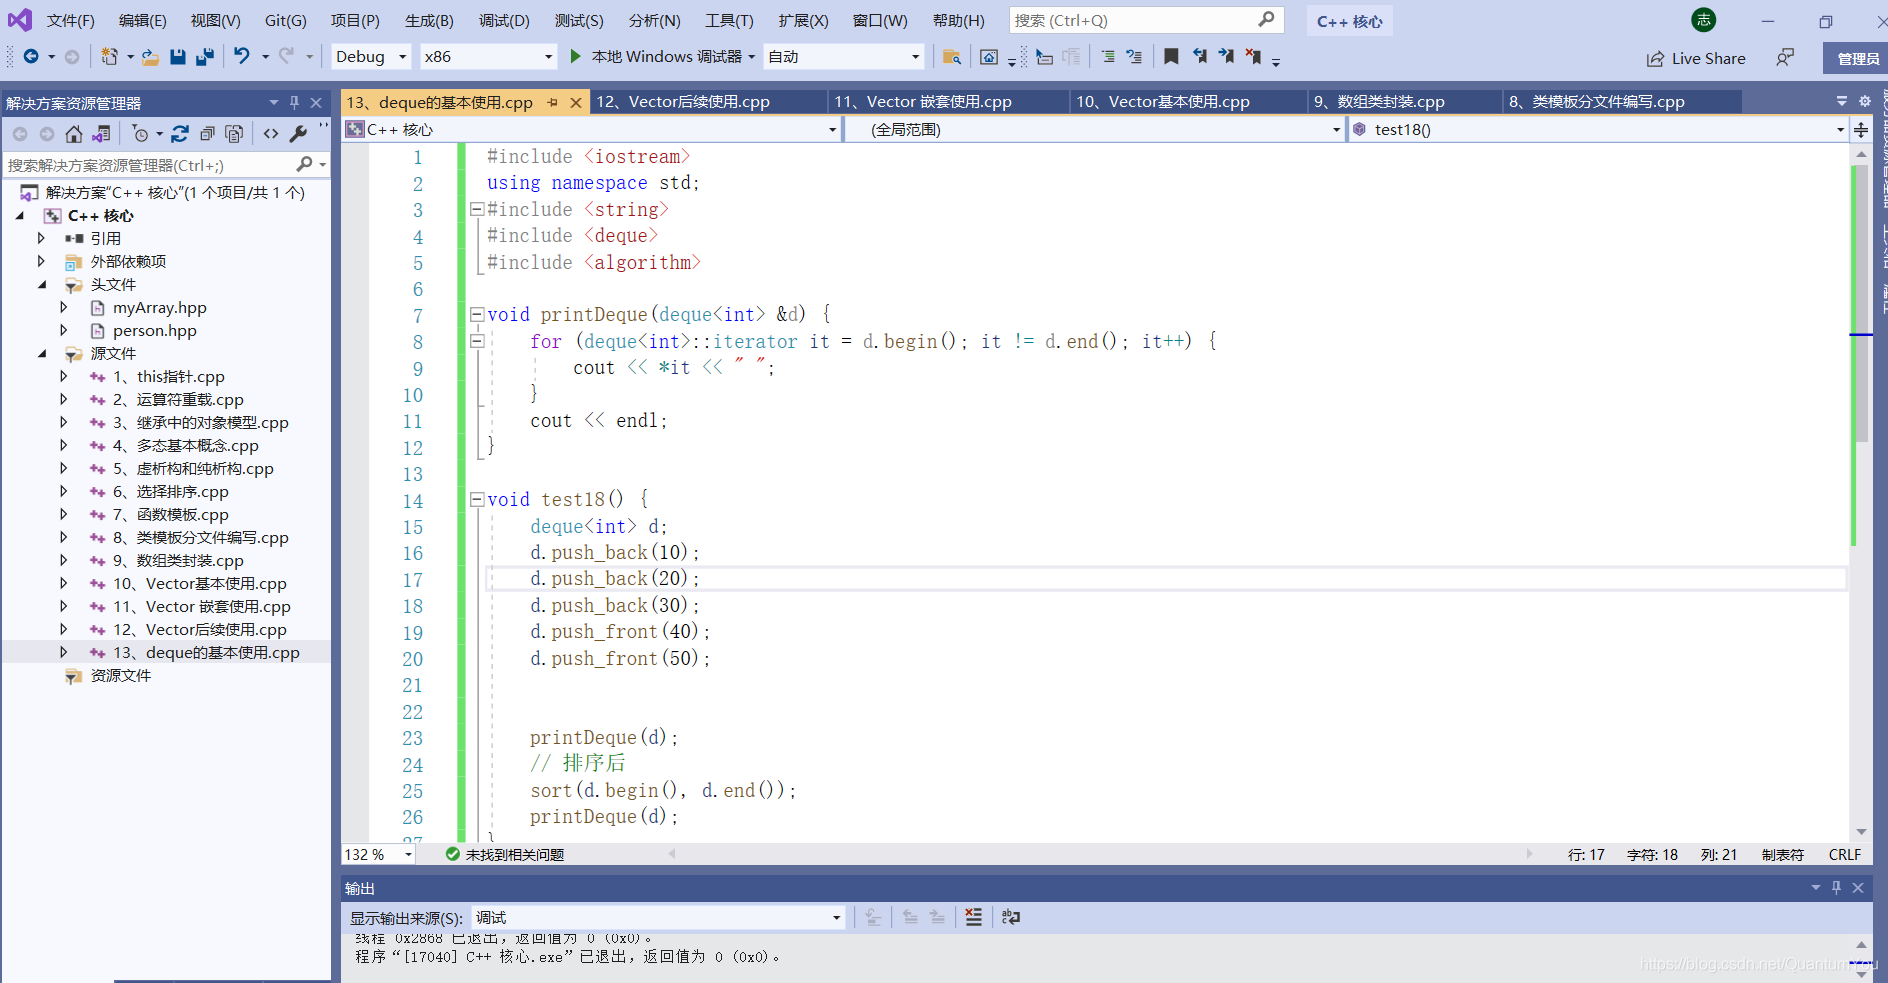This screenshot has width=1888, height=983.
Task: Clear all output with the red X list icon
Action: (x=973, y=917)
